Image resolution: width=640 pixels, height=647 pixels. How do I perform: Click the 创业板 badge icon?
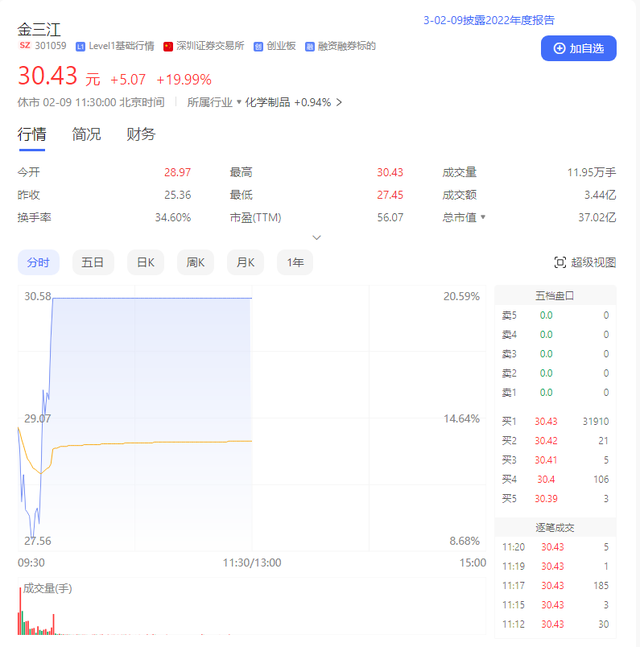point(258,47)
